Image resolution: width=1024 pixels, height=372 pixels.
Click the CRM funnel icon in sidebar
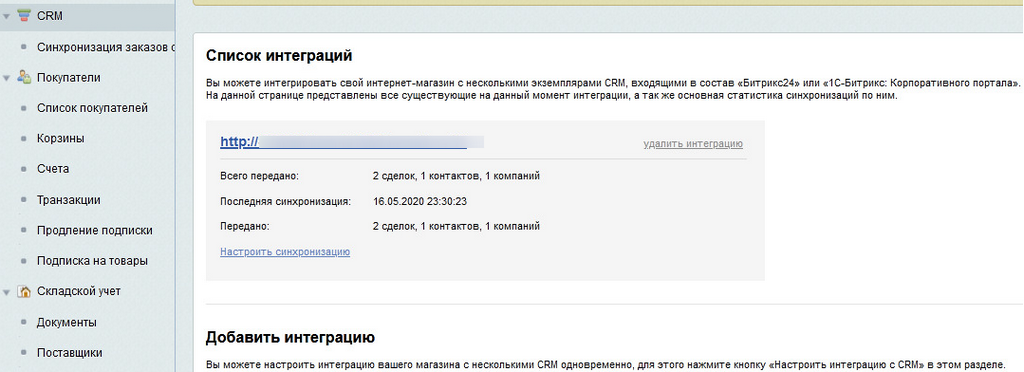(24, 16)
